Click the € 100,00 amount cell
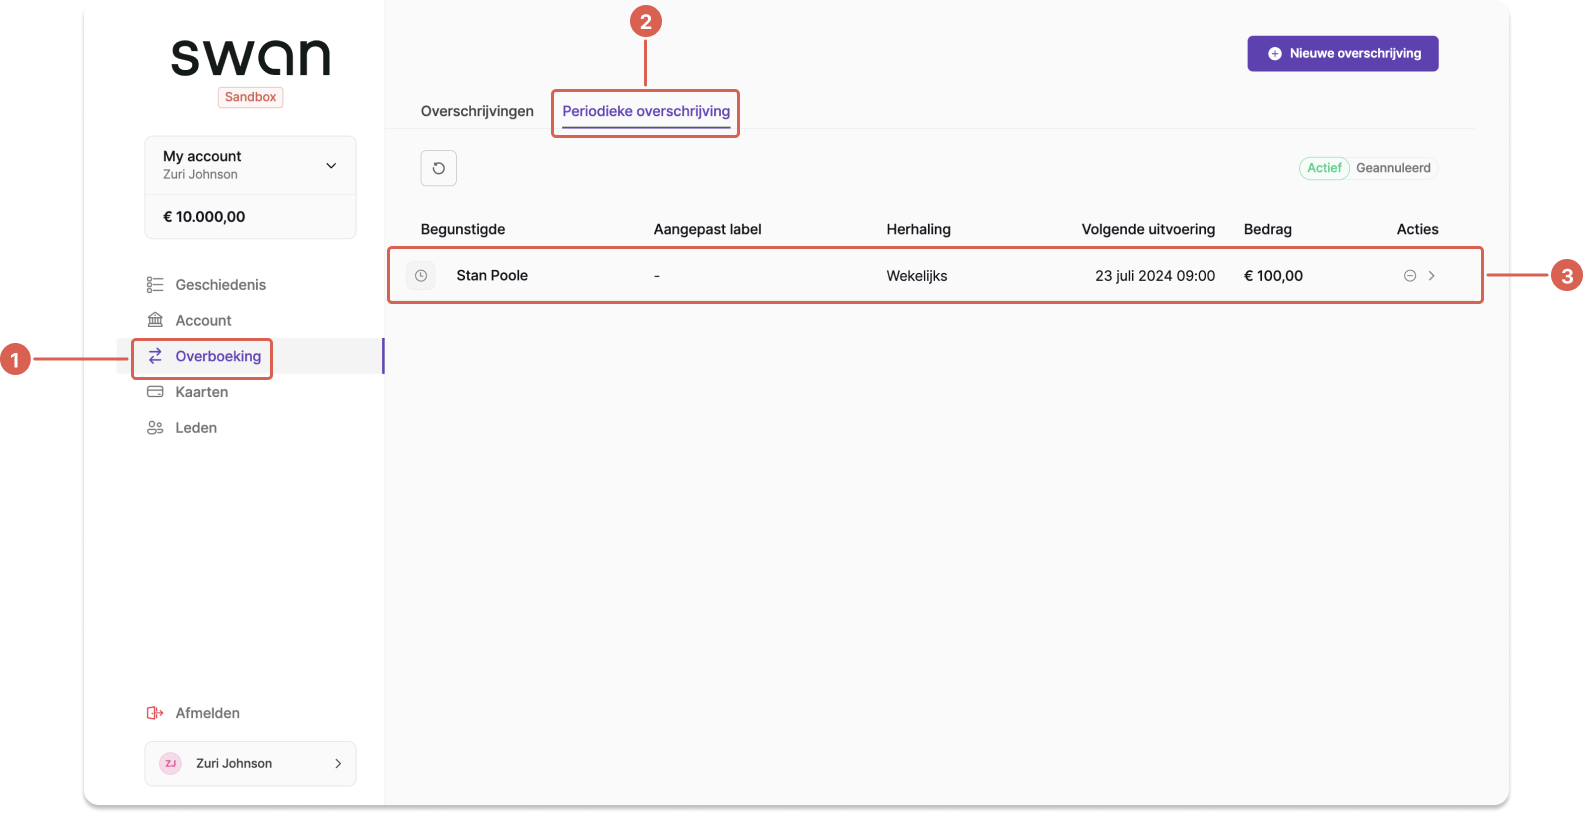 [x=1273, y=276]
